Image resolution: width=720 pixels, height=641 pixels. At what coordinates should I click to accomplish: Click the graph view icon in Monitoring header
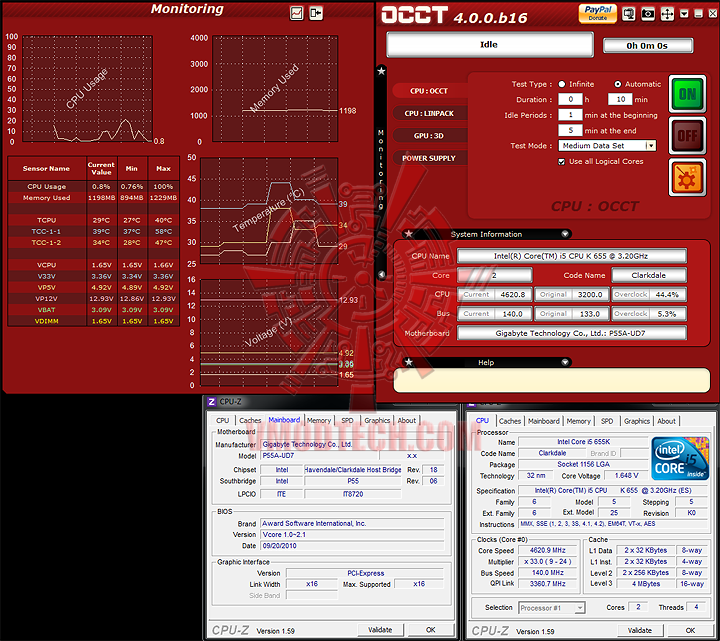(x=297, y=13)
